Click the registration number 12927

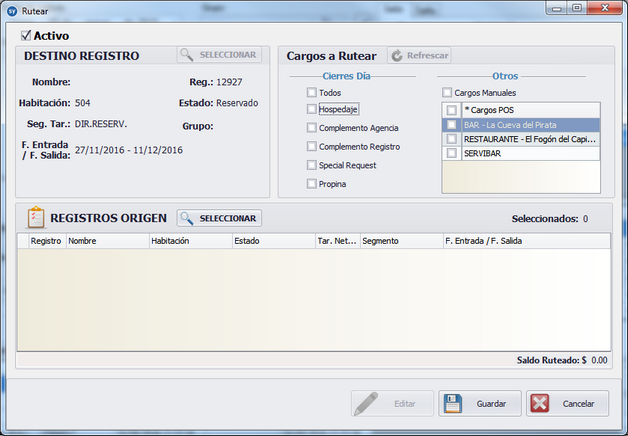pos(229,82)
